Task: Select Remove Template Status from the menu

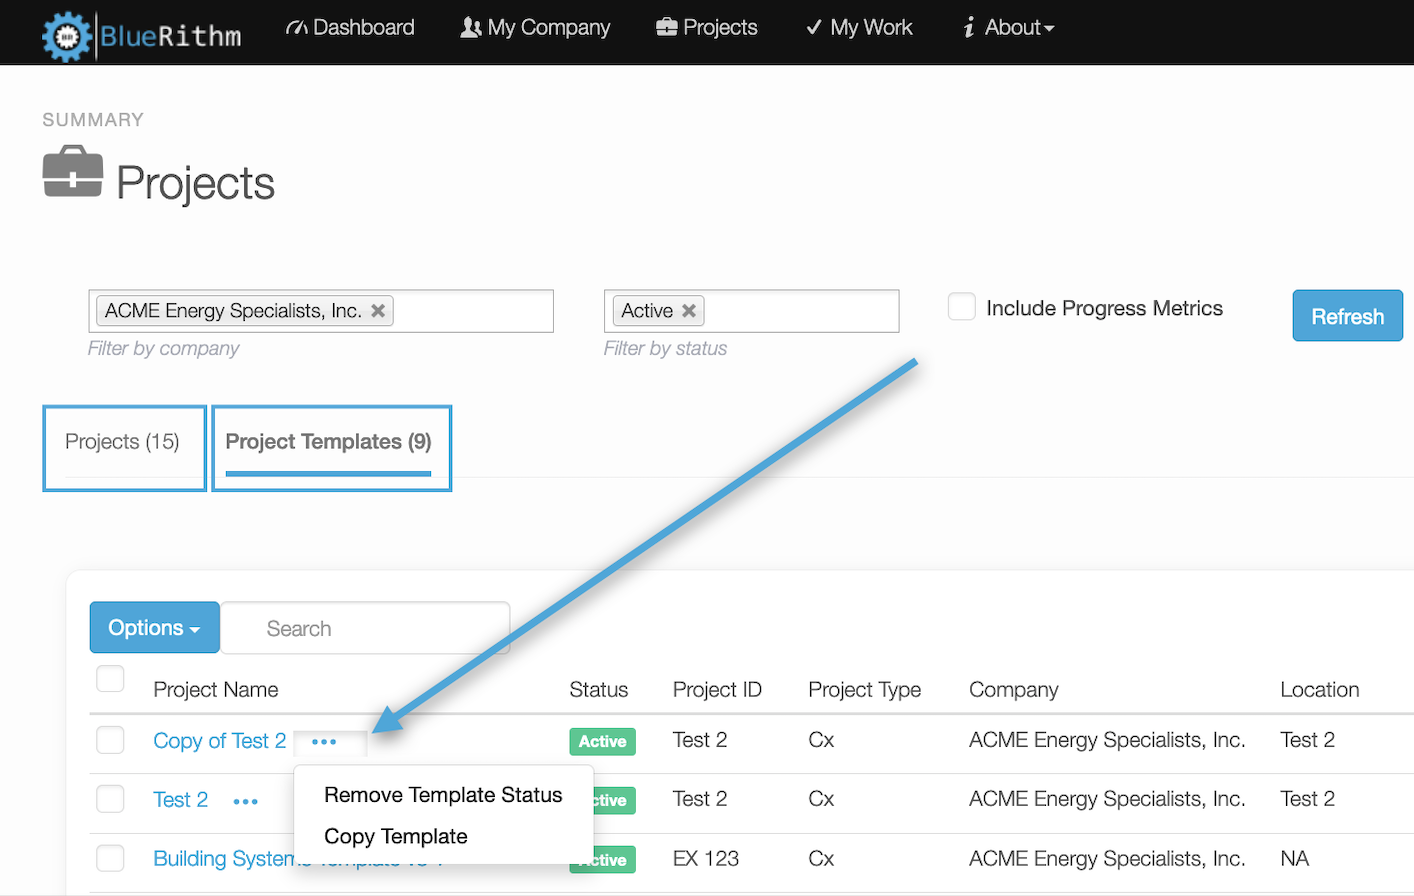Action: pyautogui.click(x=442, y=795)
